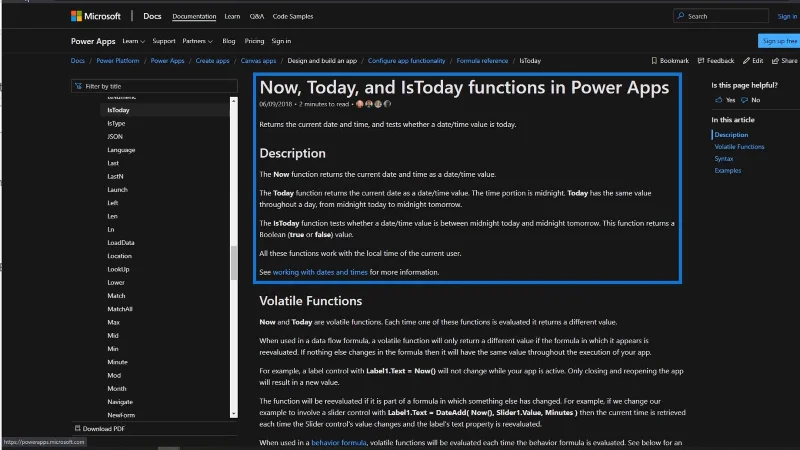This screenshot has height=450, width=800.
Task: Open working with dates and times link
Action: pos(320,272)
